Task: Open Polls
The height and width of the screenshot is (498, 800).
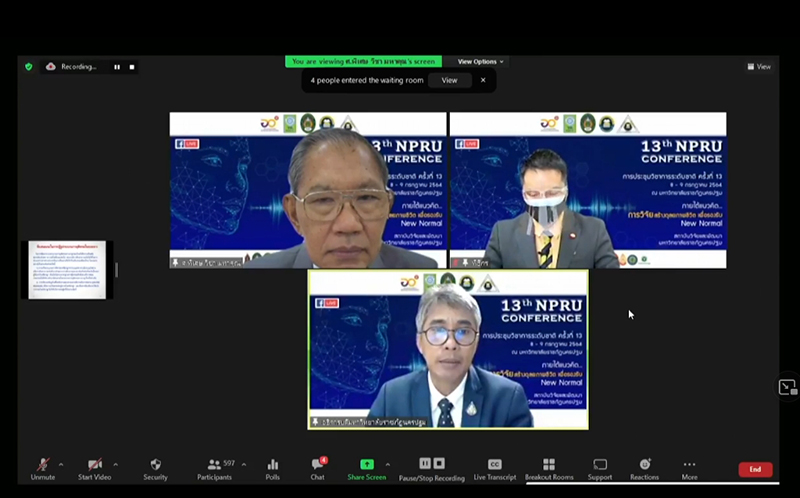Action: [x=272, y=469]
